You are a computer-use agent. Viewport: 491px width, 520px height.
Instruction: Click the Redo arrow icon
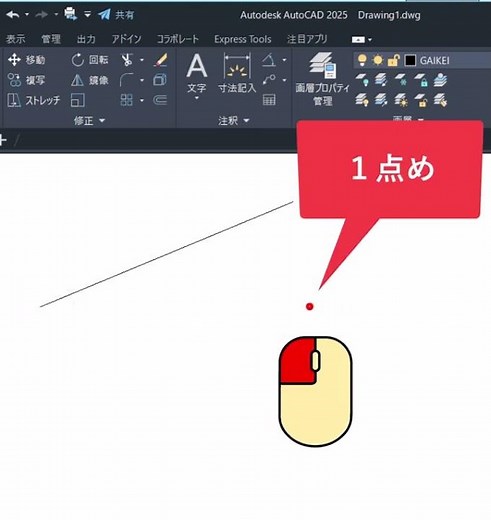pos(42,15)
